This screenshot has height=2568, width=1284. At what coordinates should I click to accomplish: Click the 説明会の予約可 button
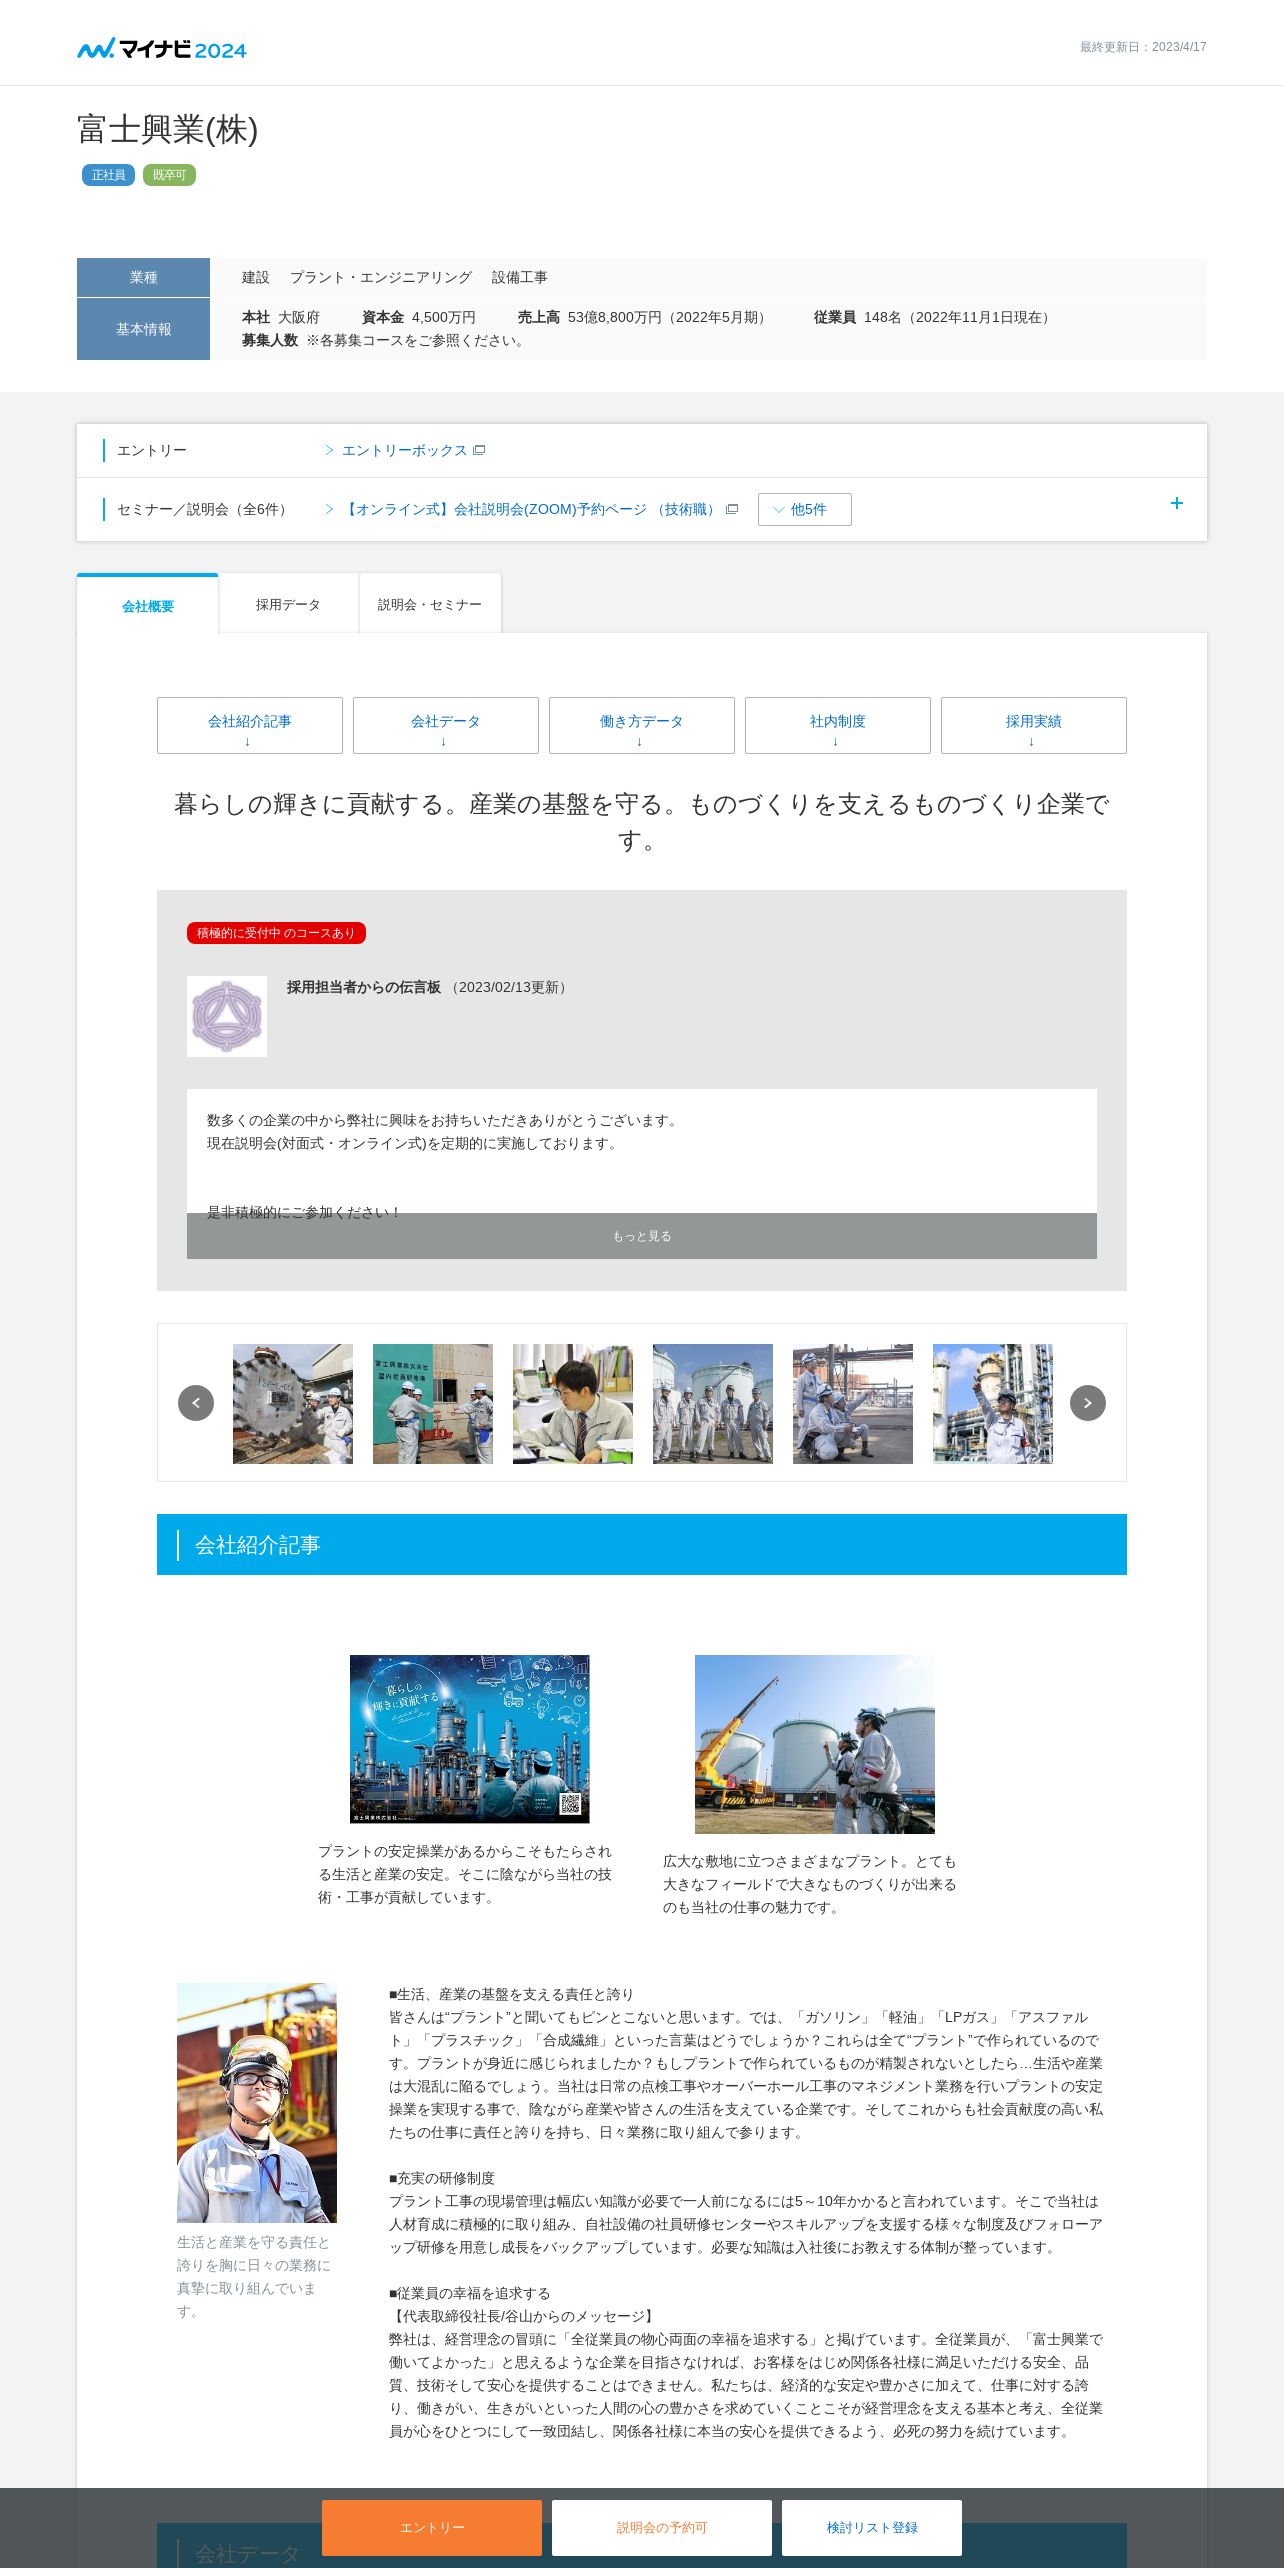(x=662, y=2527)
